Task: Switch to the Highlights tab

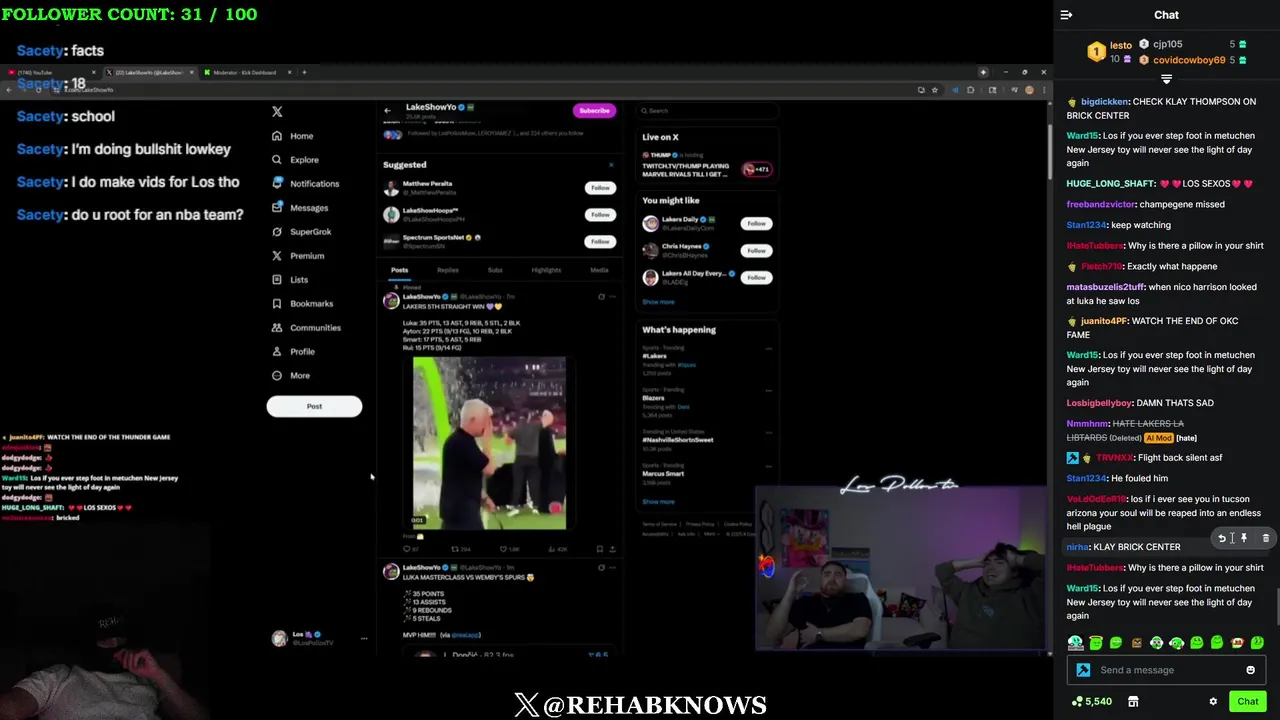Action: 546,270
